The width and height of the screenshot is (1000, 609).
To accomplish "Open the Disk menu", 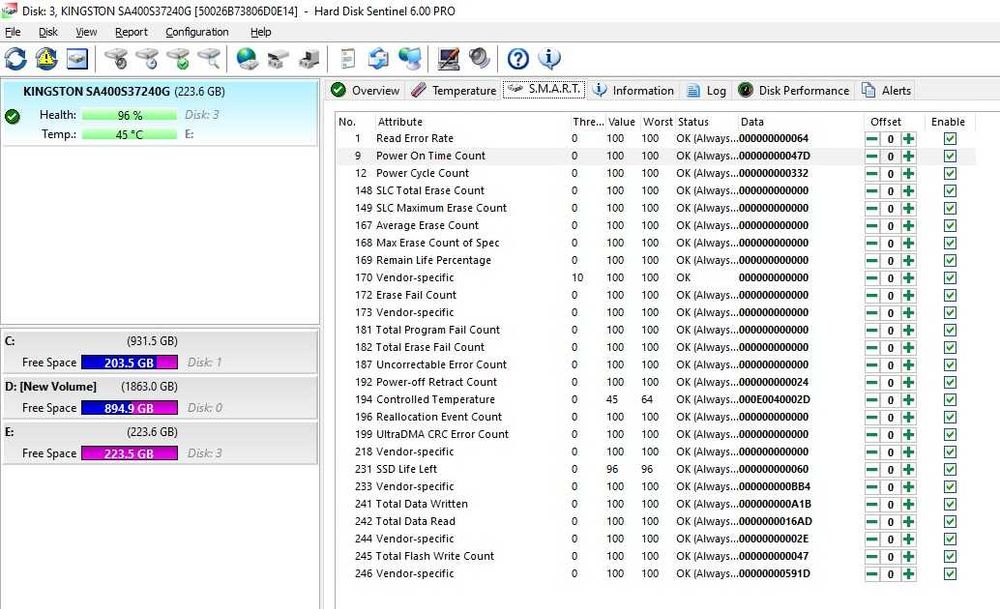I will click(48, 32).
